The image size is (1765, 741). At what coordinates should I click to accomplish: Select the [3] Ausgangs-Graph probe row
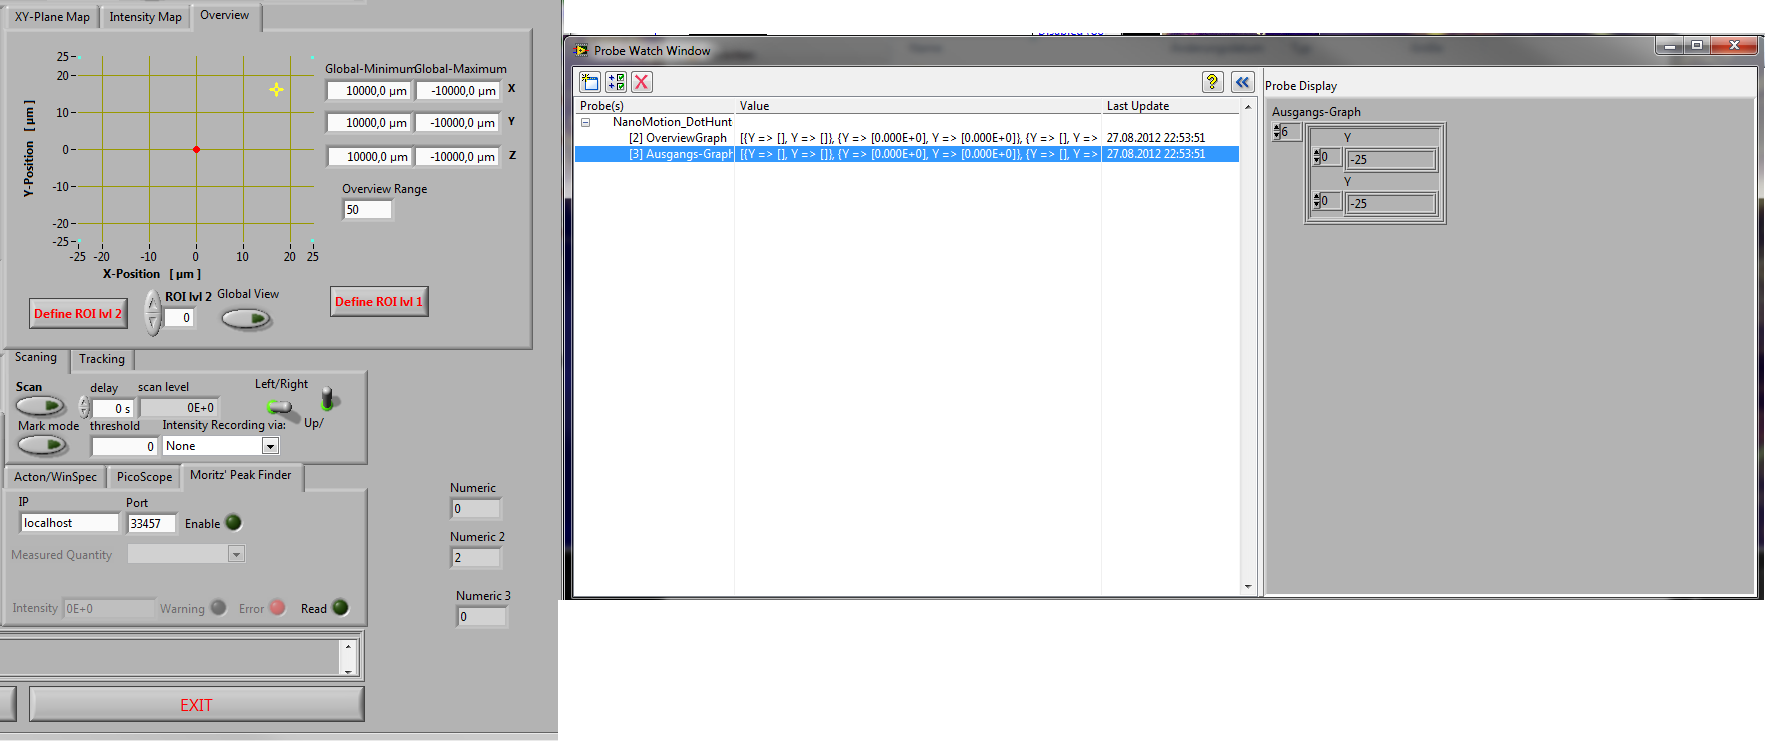(x=907, y=154)
